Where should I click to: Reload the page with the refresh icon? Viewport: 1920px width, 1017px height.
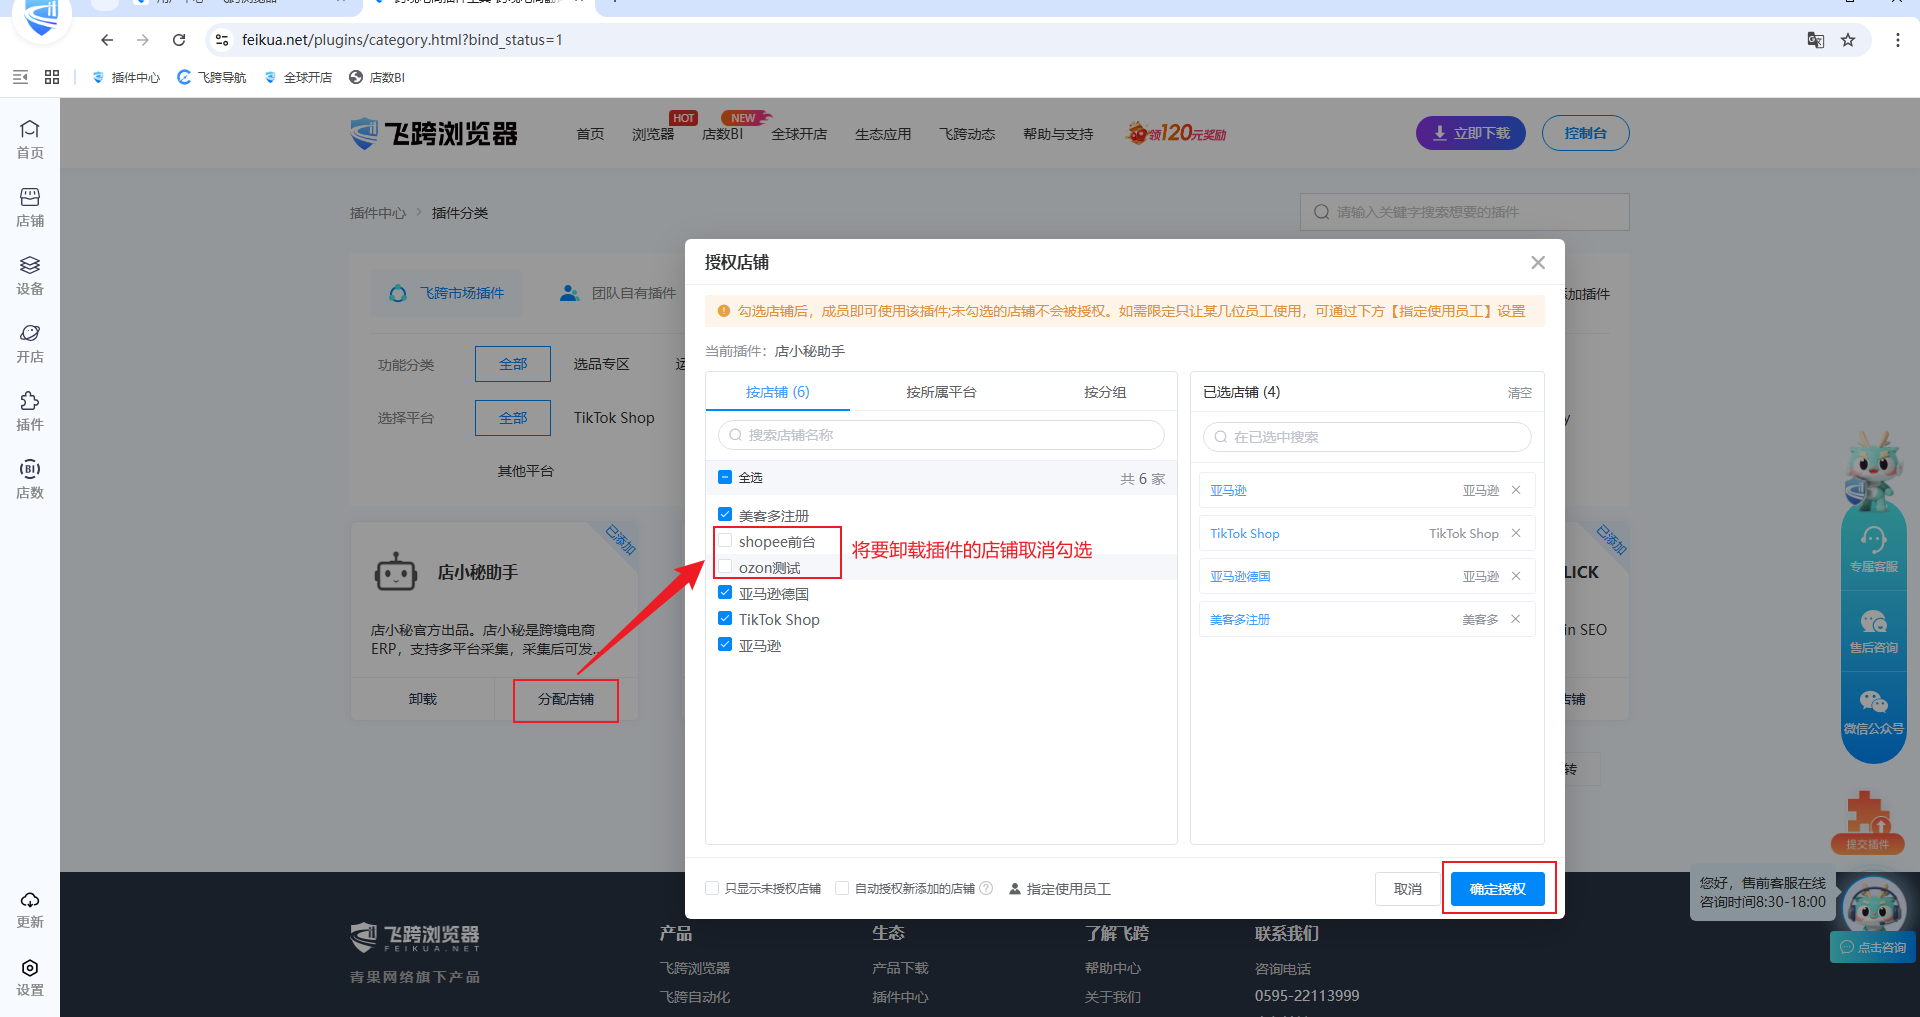179,40
